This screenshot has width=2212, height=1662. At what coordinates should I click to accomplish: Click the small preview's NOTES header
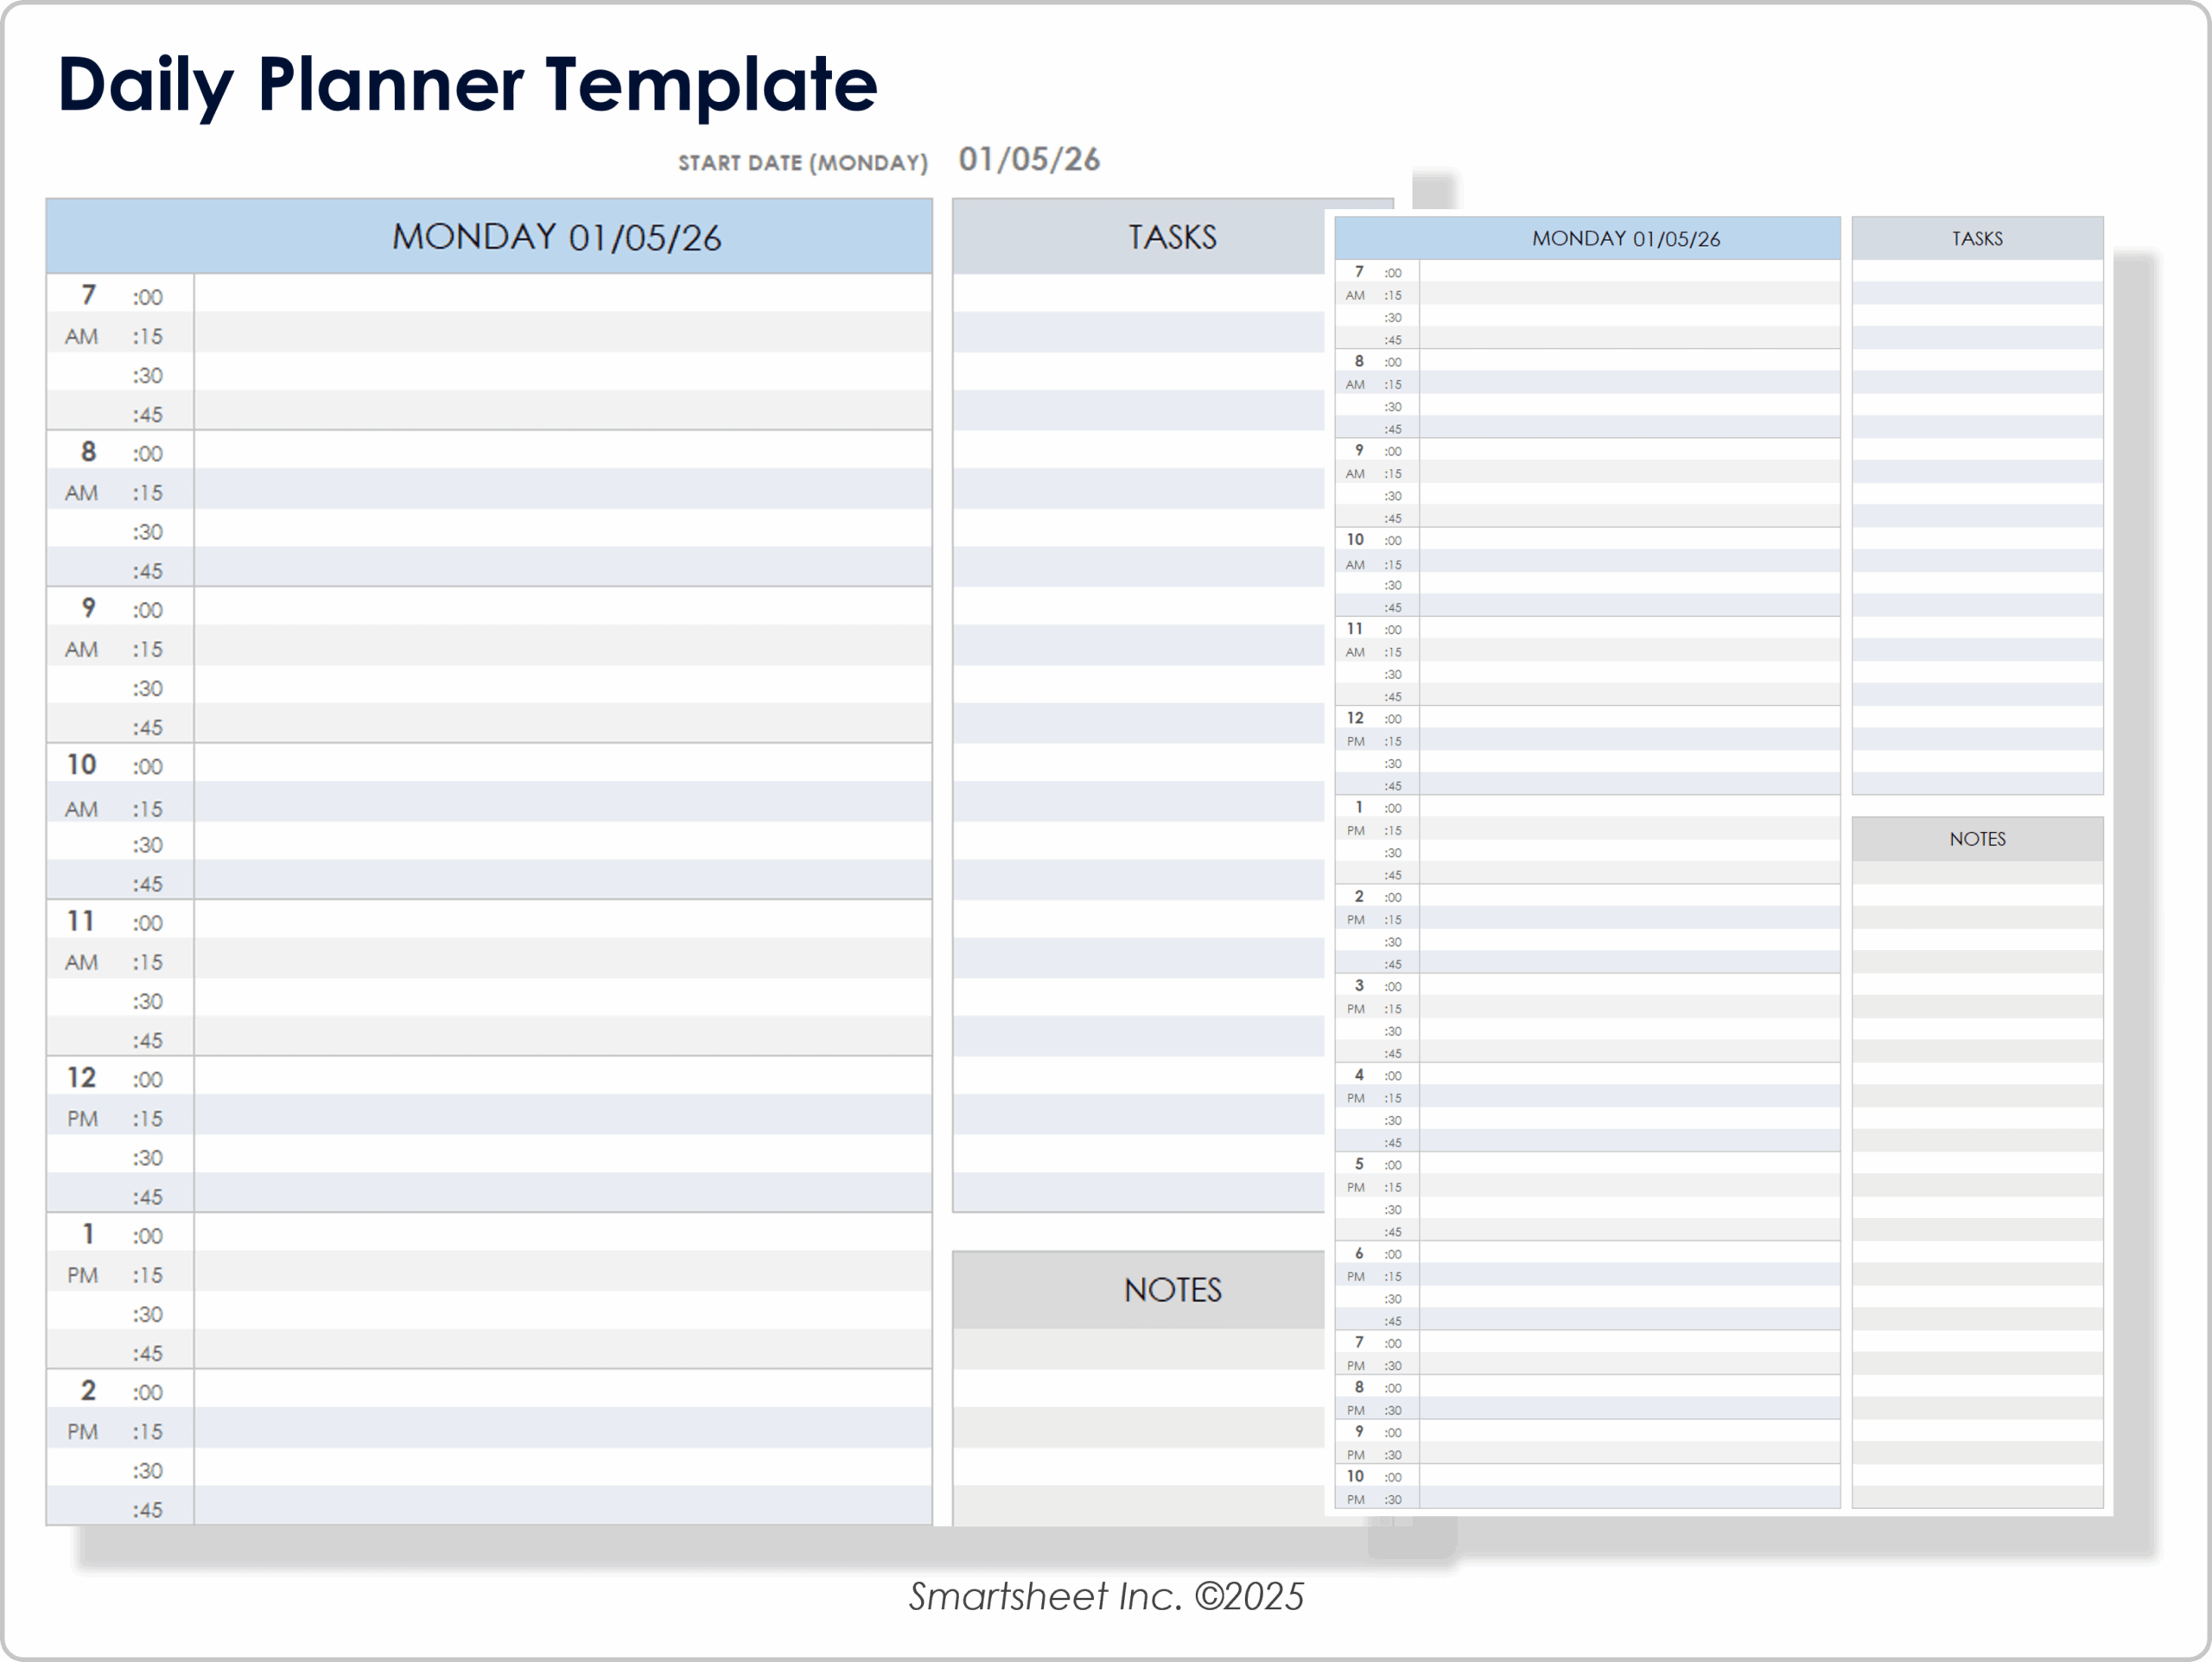pyautogui.click(x=1976, y=839)
